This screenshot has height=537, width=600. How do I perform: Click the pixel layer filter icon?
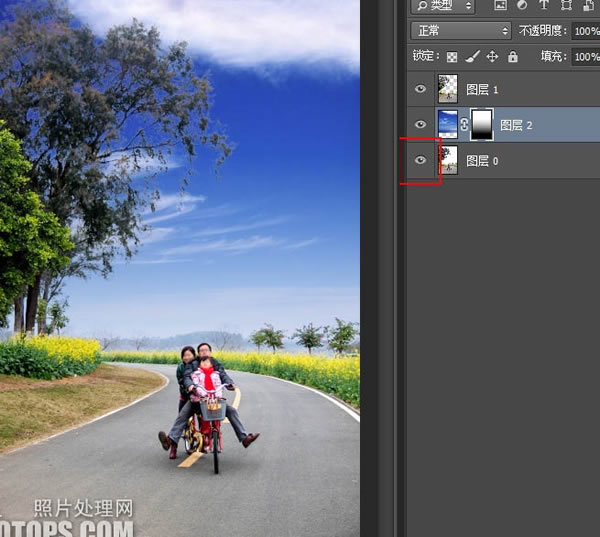coord(500,5)
